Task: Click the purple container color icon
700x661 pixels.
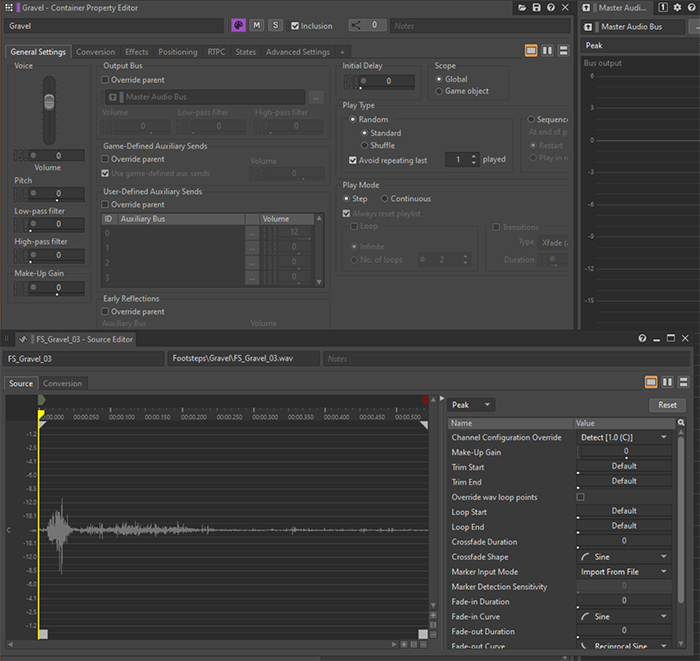Action: (239, 25)
